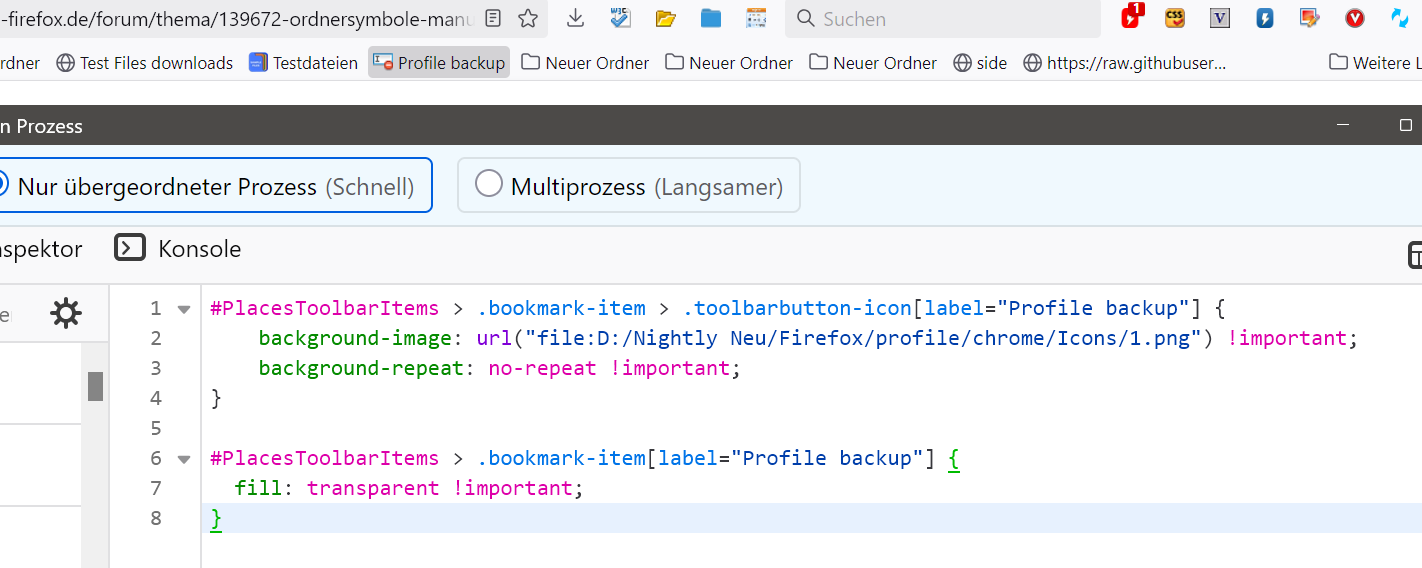Viewport: 1422px width, 568px height.
Task: Open the Profile backup bookmark
Action: 439,63
